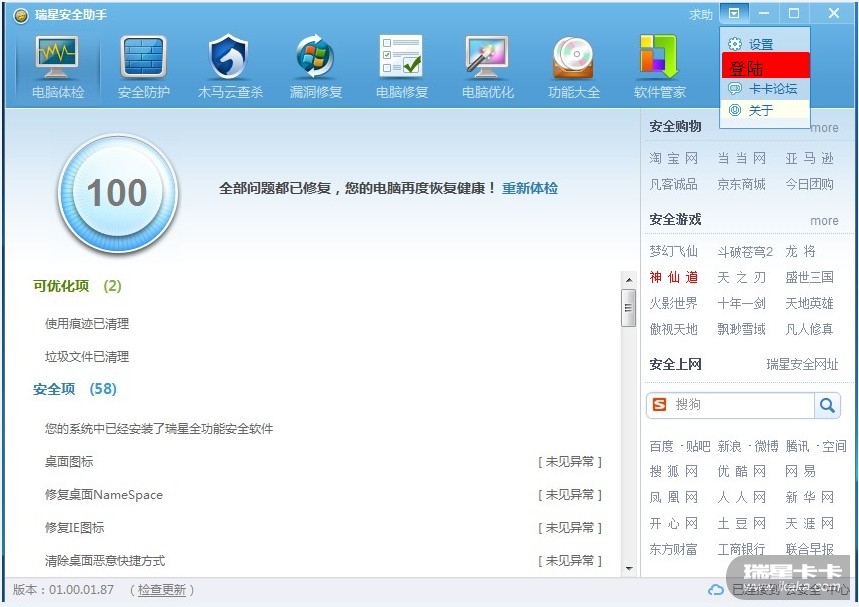Viewport: 859px width, 607px height.
Task: Open the 安全防护 firewall protection tool
Action: (x=143, y=67)
